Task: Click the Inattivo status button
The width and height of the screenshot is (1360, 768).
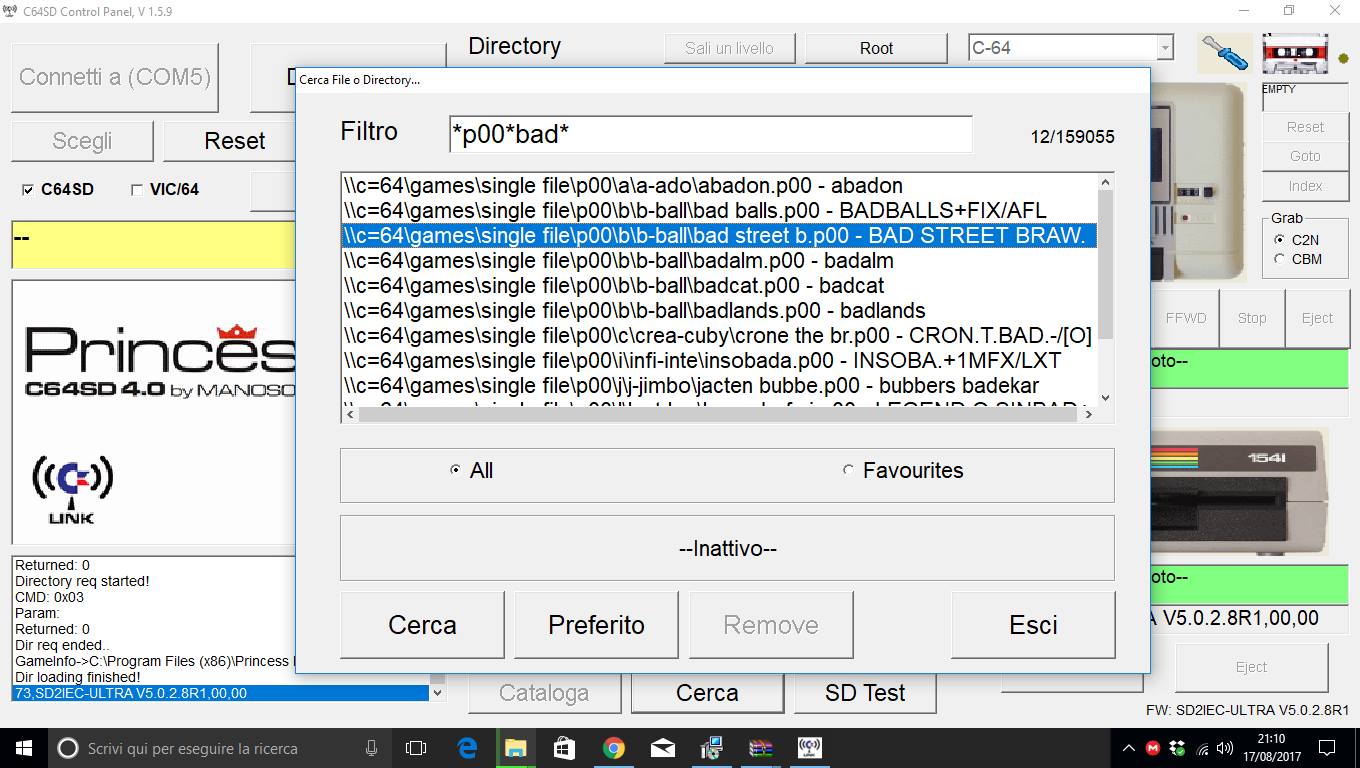Action: 727,548
